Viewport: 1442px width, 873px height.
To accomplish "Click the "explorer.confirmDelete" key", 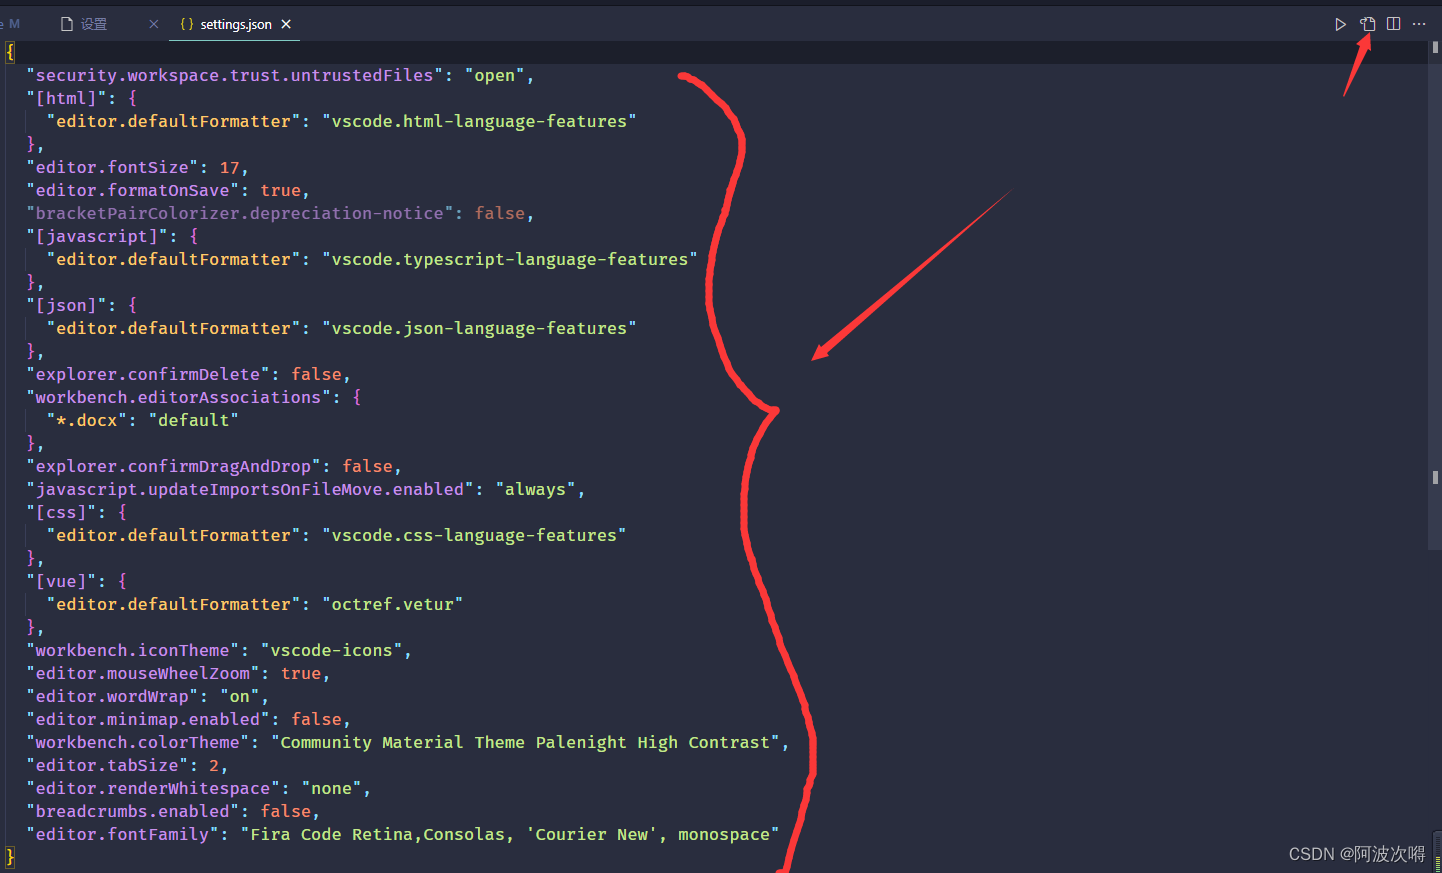I will click(148, 374).
